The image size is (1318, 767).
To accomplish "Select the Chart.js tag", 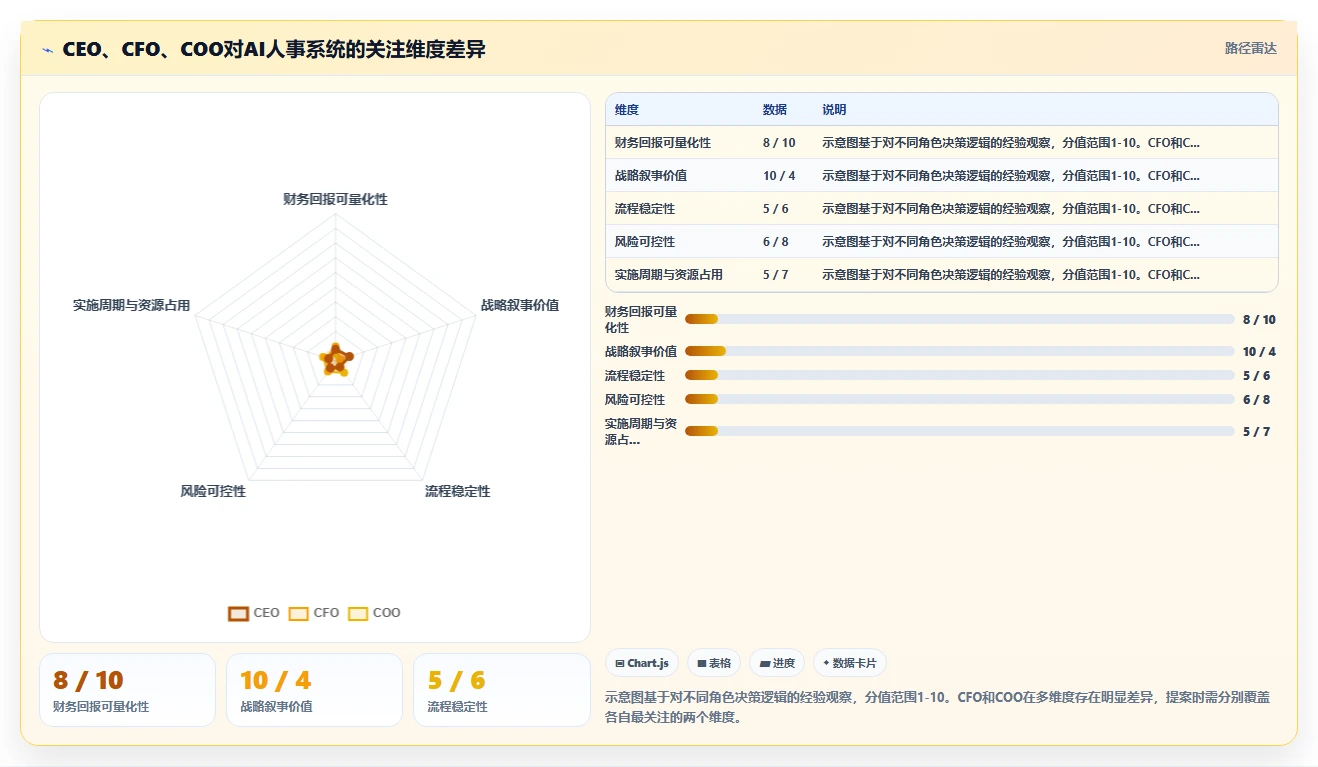I will [642, 663].
